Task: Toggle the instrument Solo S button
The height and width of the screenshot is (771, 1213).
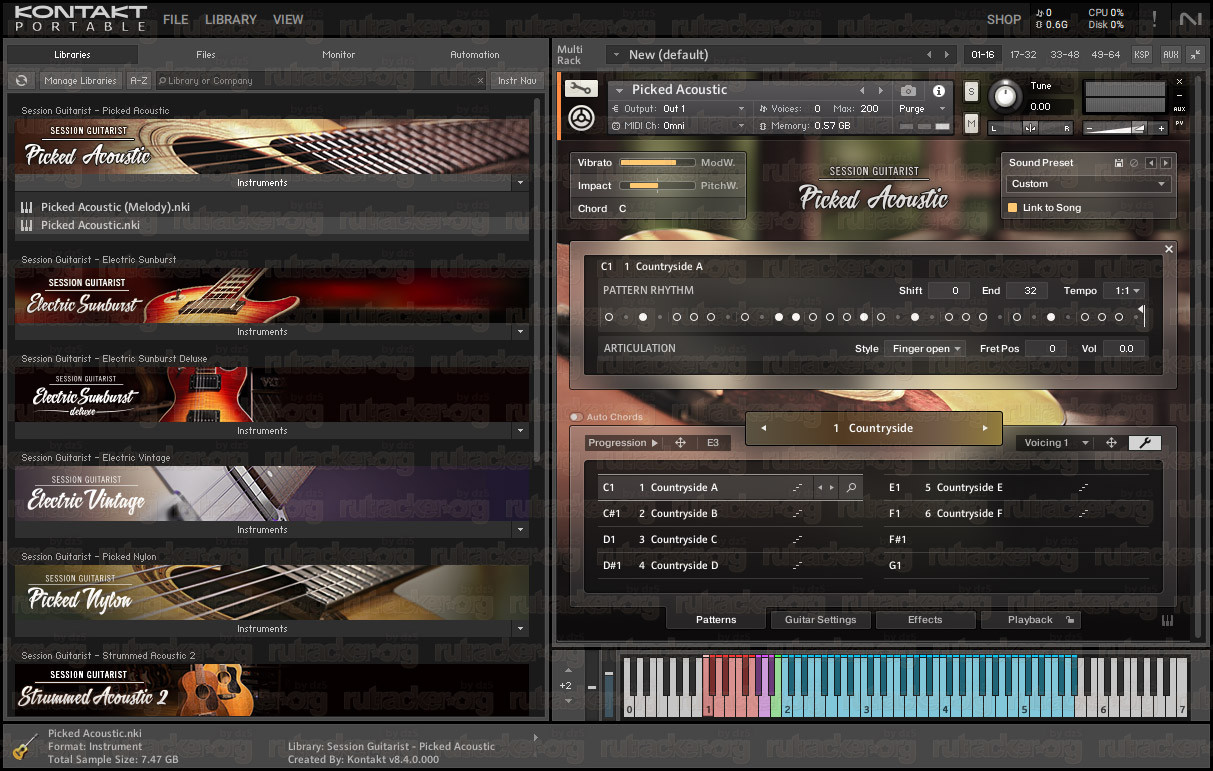Action: coord(971,92)
